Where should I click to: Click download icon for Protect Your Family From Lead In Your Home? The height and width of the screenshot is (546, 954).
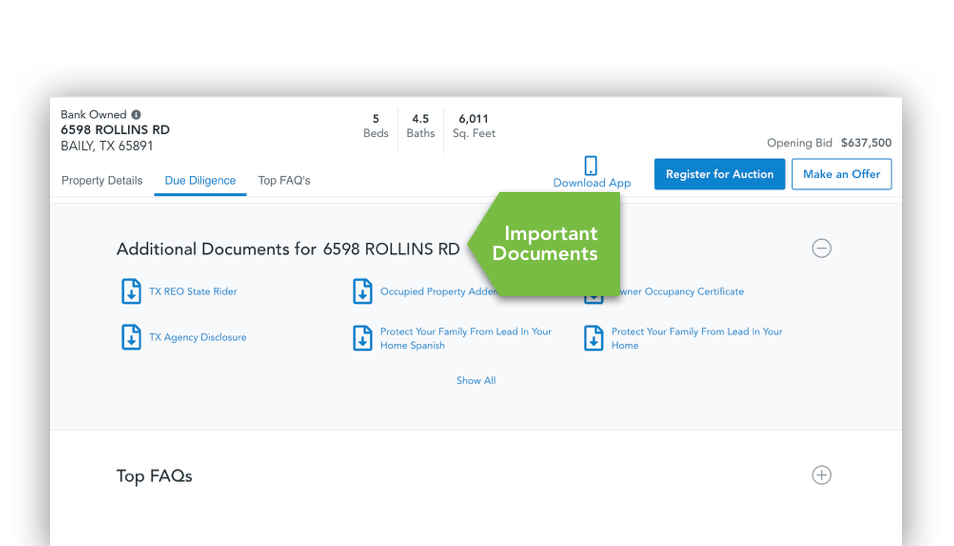tap(594, 339)
